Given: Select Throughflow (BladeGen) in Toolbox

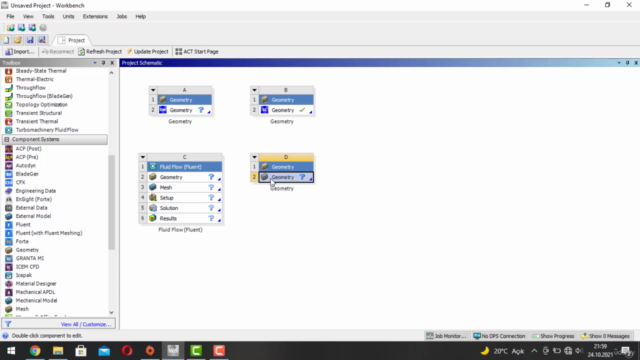Looking at the screenshot, I should (44, 96).
